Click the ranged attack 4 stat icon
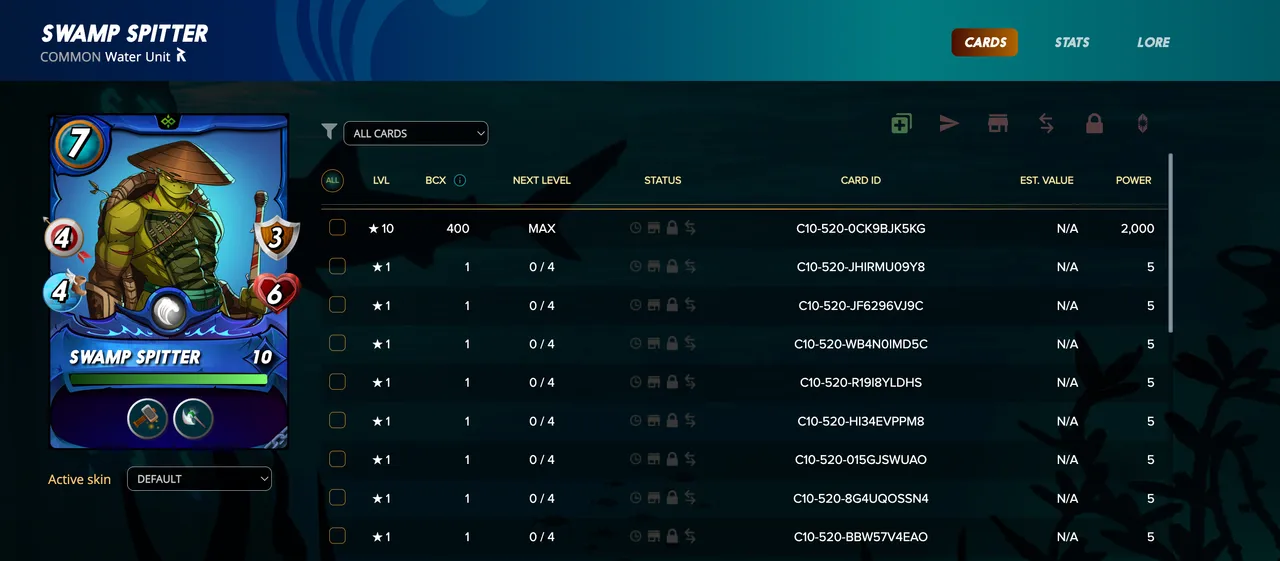The image size is (1280, 561). [65, 238]
